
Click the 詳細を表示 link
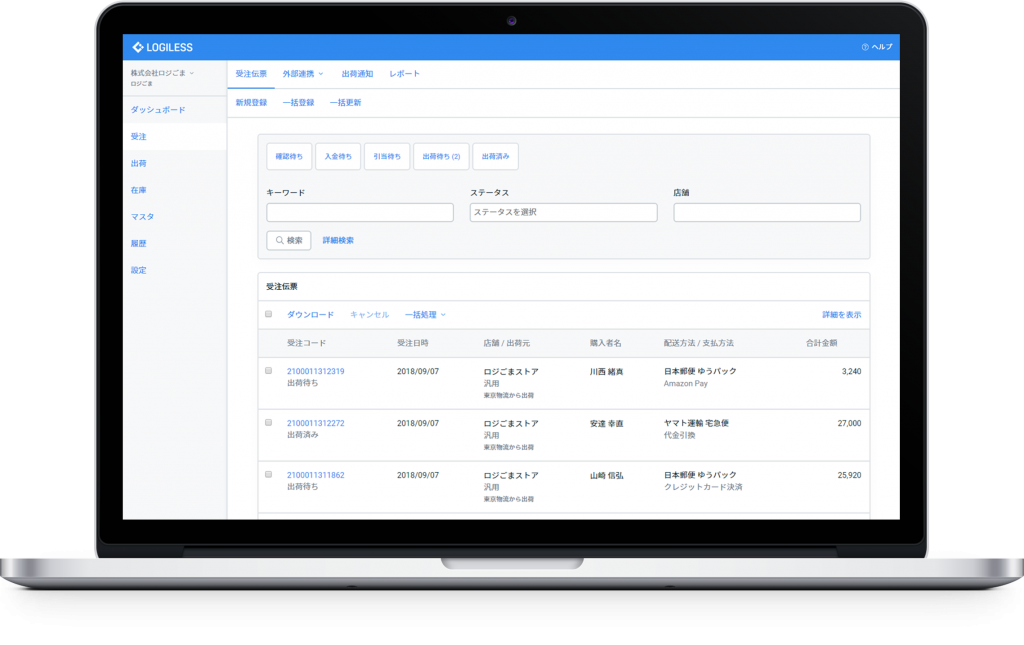tap(842, 315)
